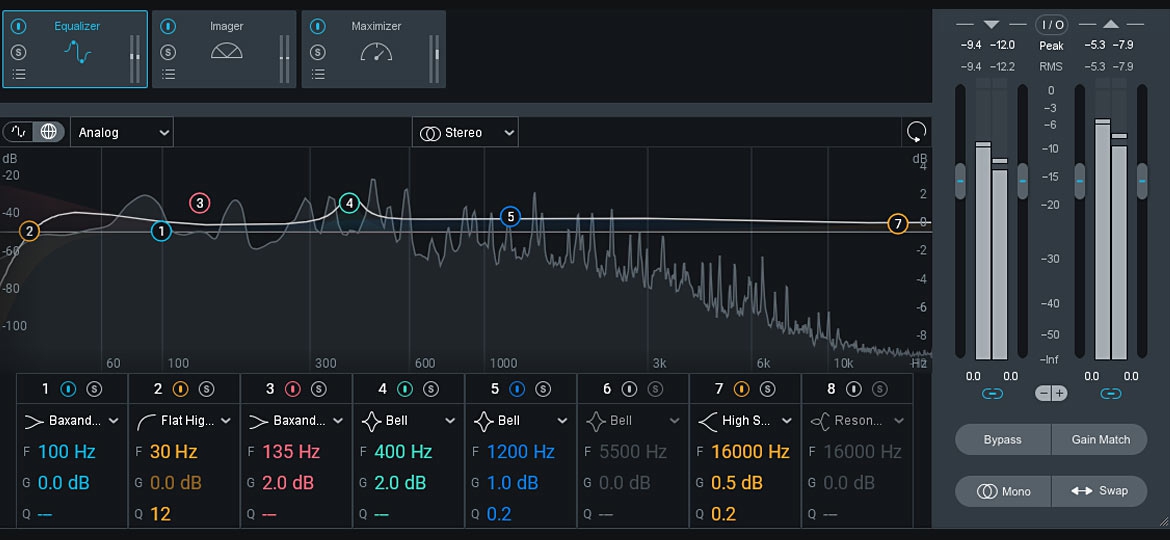Click the reset EQ circular arrow icon
Screen dimensions: 1170x540
(x=915, y=132)
